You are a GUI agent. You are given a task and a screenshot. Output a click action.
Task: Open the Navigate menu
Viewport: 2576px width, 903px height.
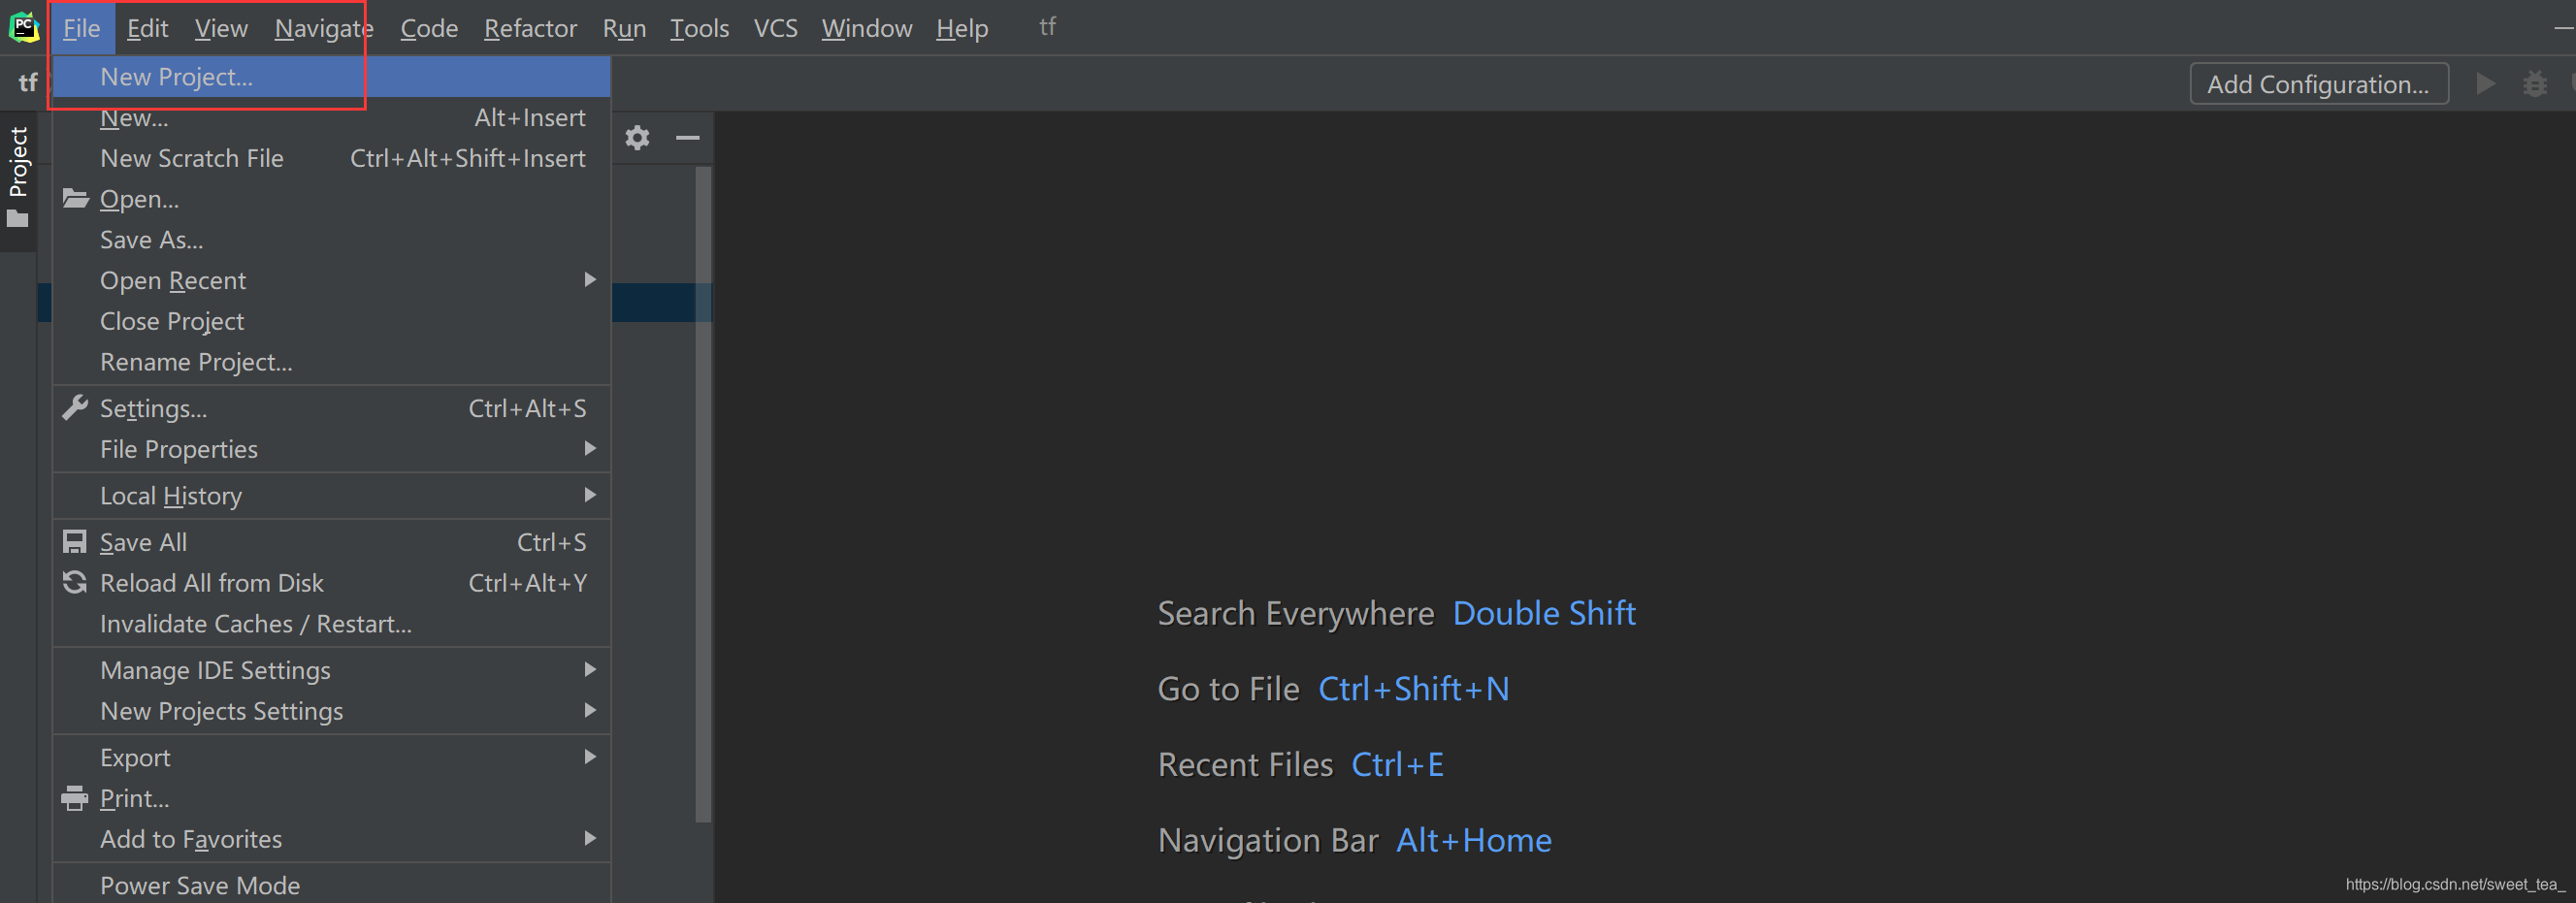[324, 28]
